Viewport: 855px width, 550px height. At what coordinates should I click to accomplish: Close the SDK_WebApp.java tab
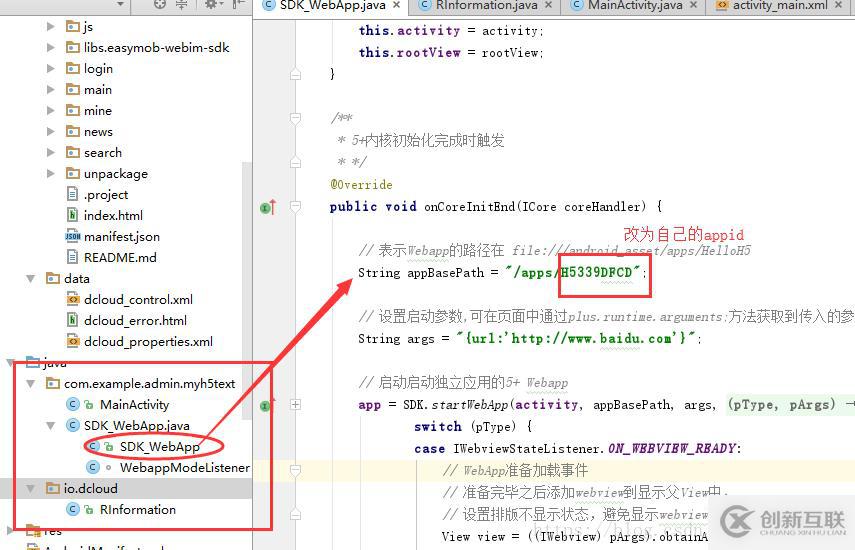tap(396, 5)
